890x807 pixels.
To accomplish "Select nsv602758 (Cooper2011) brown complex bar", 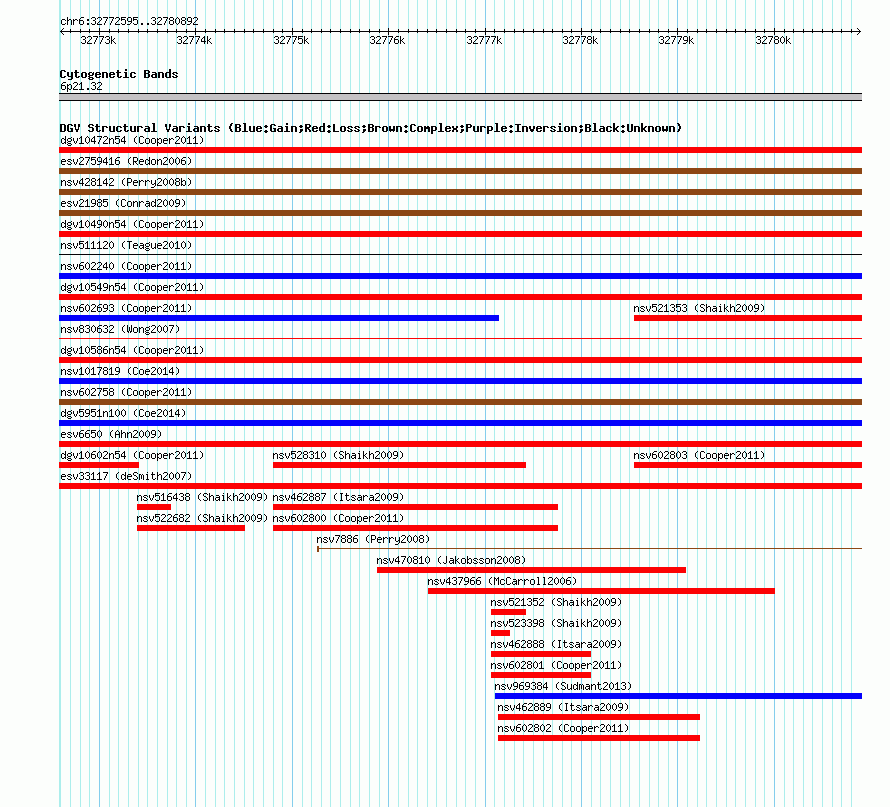I will click(x=460, y=402).
